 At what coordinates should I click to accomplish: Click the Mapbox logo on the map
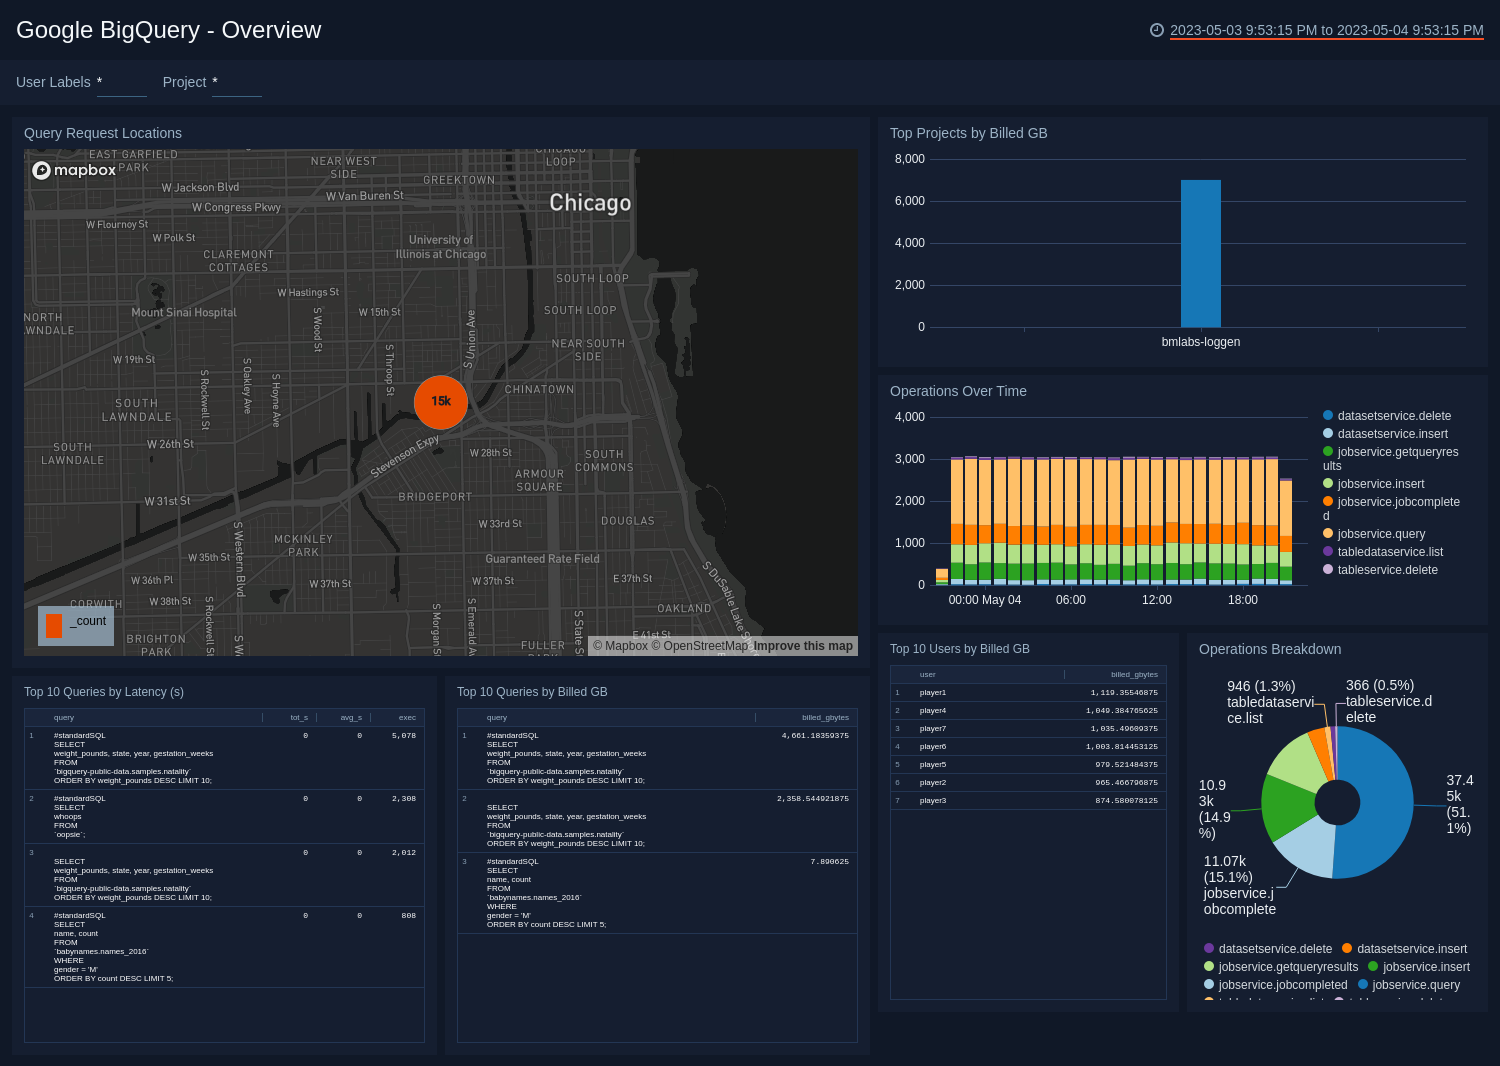coord(74,170)
